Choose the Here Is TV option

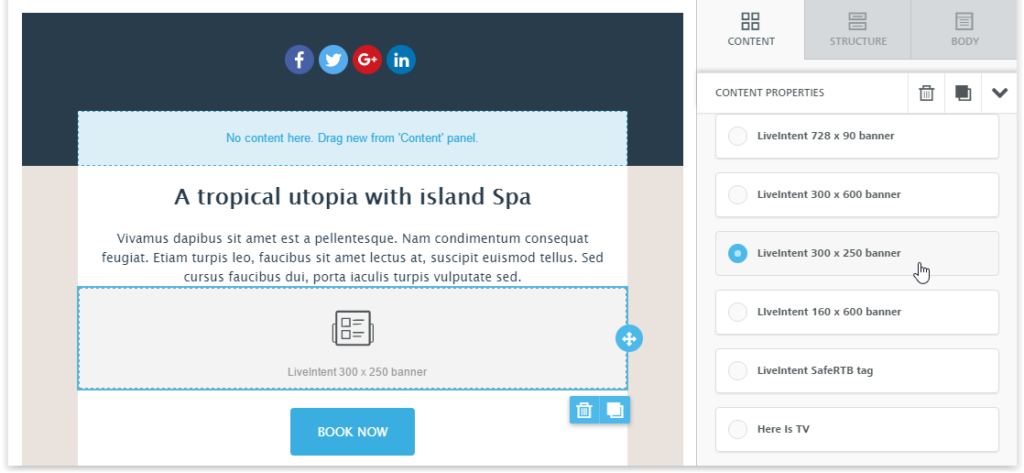pyautogui.click(x=738, y=430)
